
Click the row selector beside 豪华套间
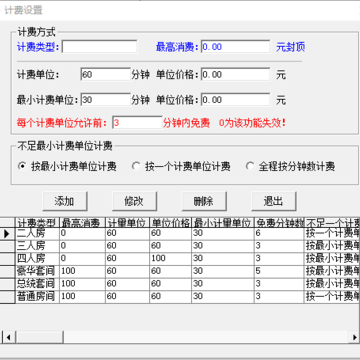pos(7,271)
